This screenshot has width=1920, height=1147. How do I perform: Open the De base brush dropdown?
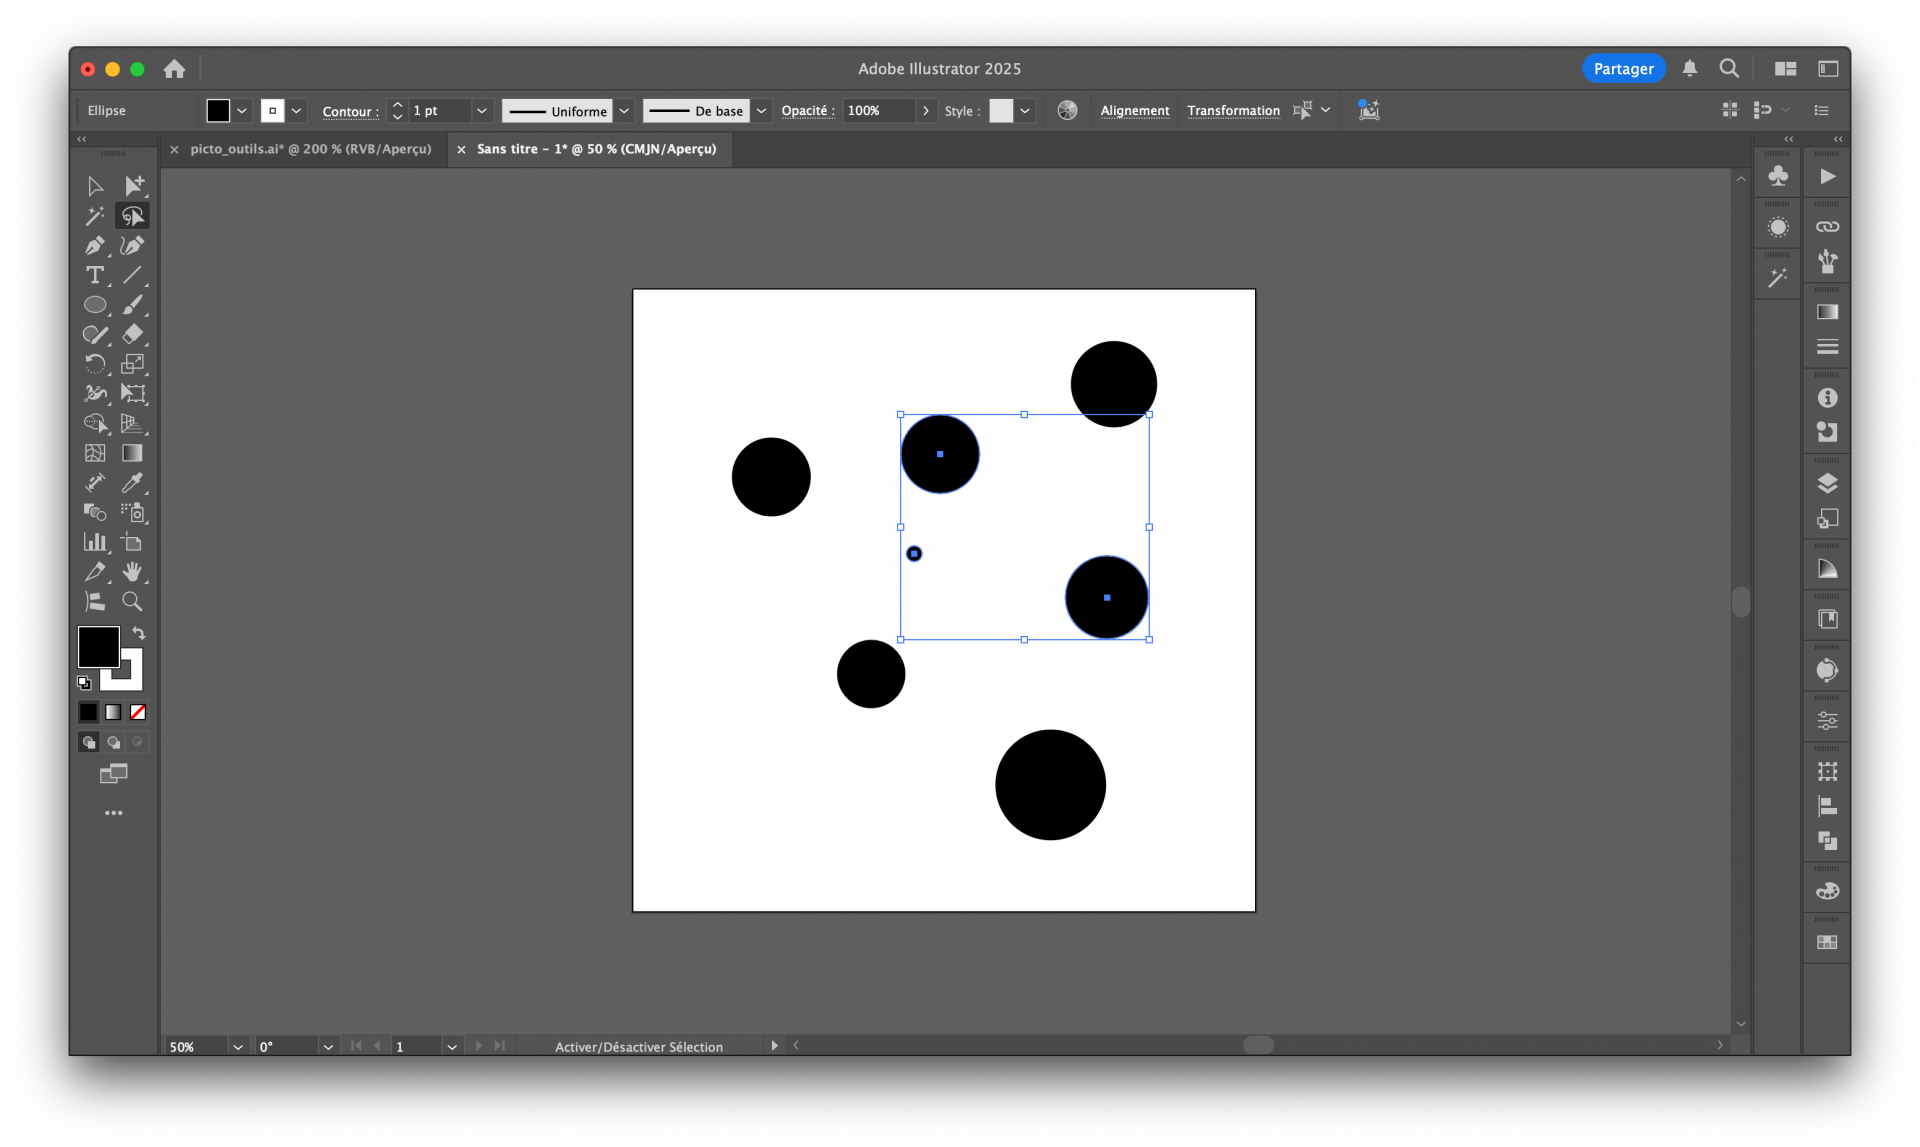[760, 110]
